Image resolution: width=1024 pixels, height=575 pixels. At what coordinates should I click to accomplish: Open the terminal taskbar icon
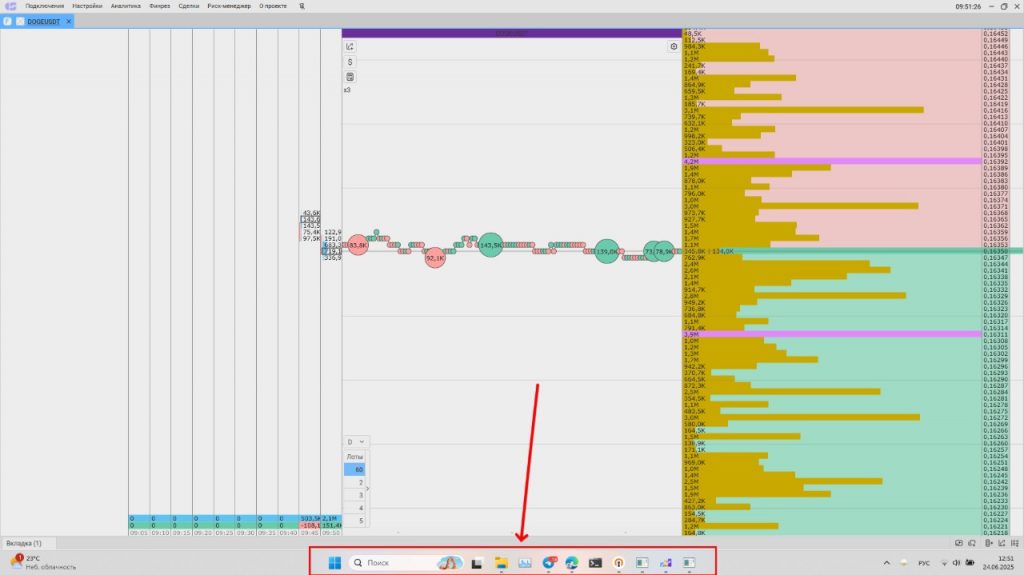tap(595, 563)
